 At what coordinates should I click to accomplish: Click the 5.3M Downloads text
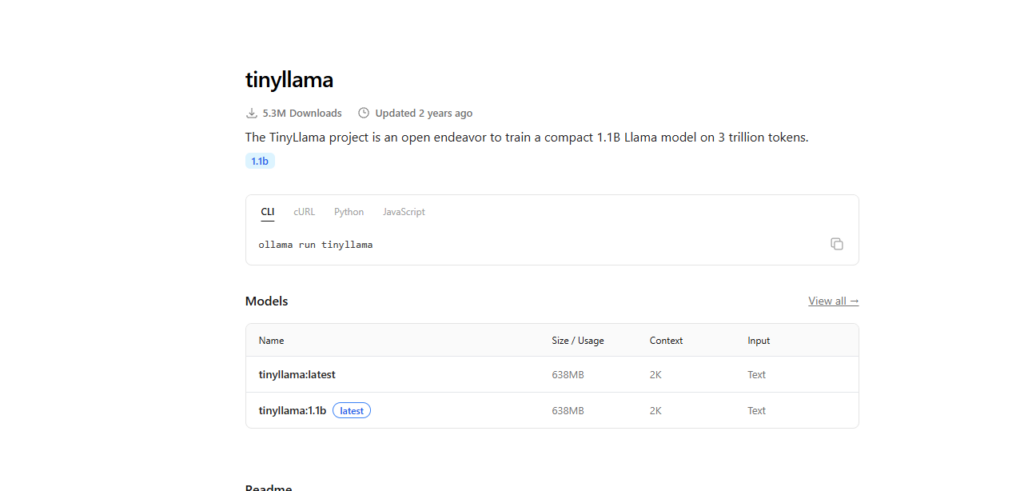point(302,113)
